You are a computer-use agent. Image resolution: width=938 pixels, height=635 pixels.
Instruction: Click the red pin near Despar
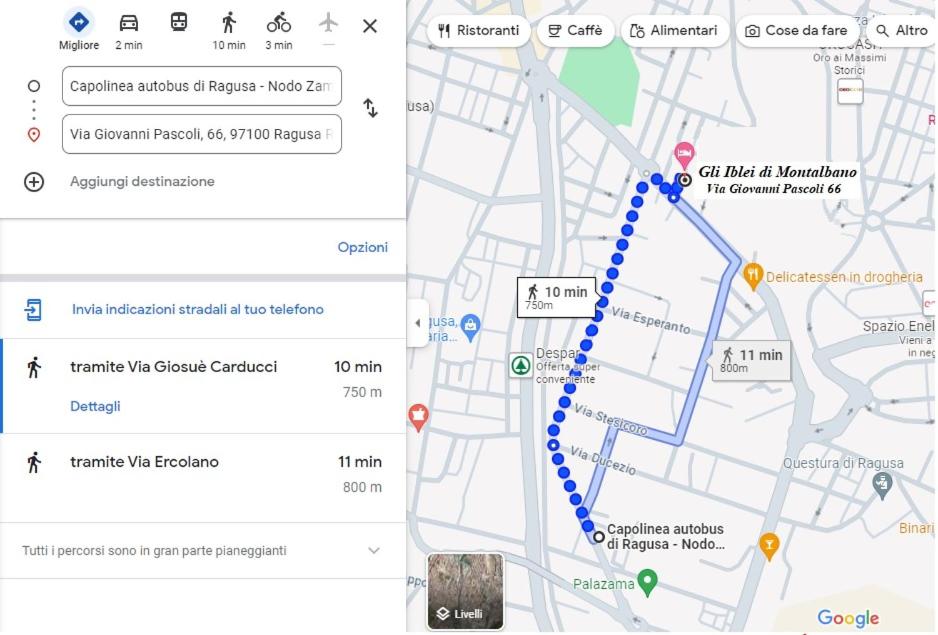click(x=418, y=417)
